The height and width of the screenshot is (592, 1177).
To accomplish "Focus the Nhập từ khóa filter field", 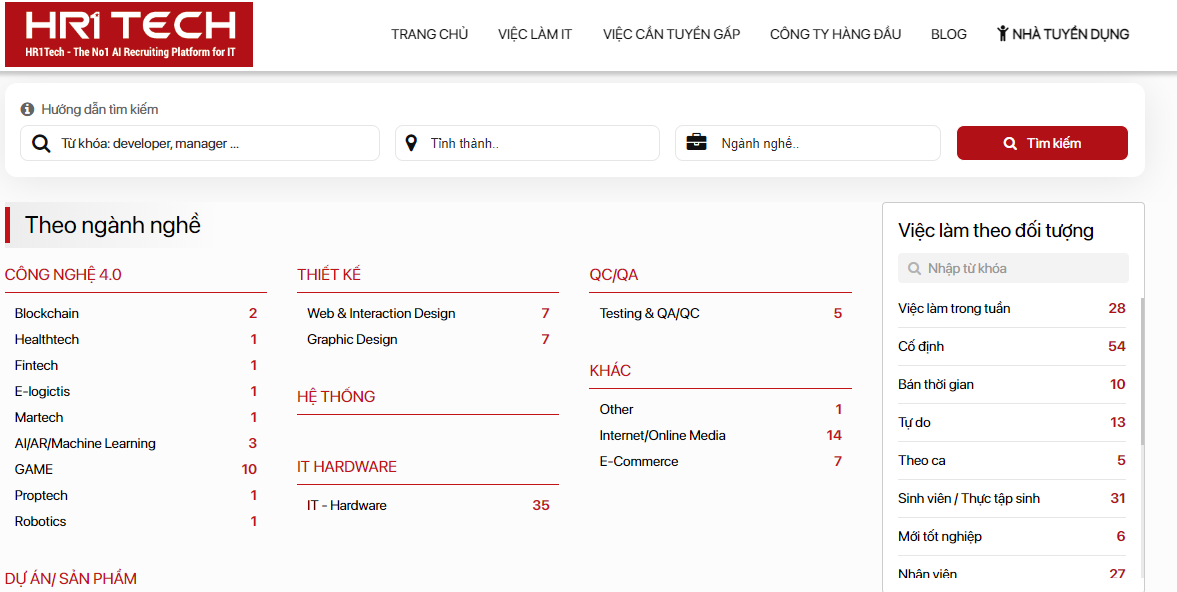I will point(1013,268).
